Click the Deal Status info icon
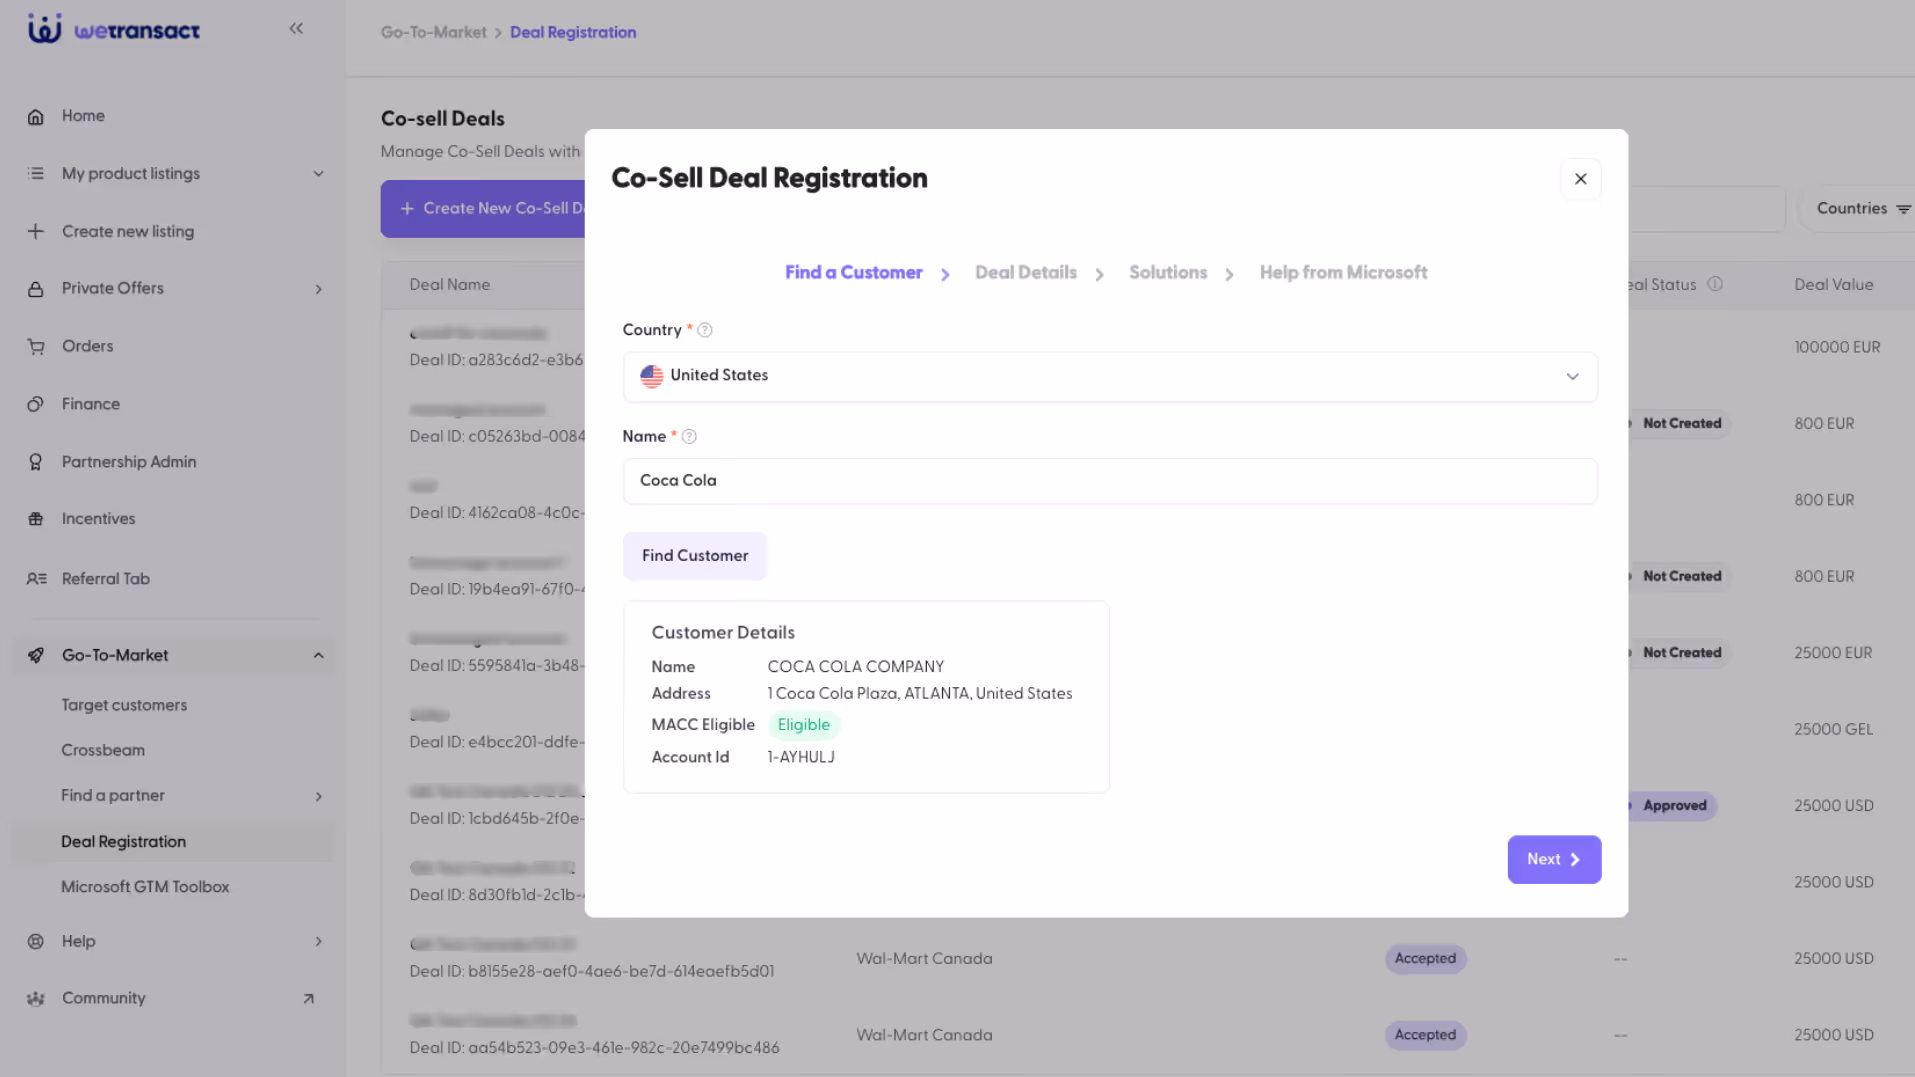Image resolution: width=1915 pixels, height=1077 pixels. point(1715,284)
